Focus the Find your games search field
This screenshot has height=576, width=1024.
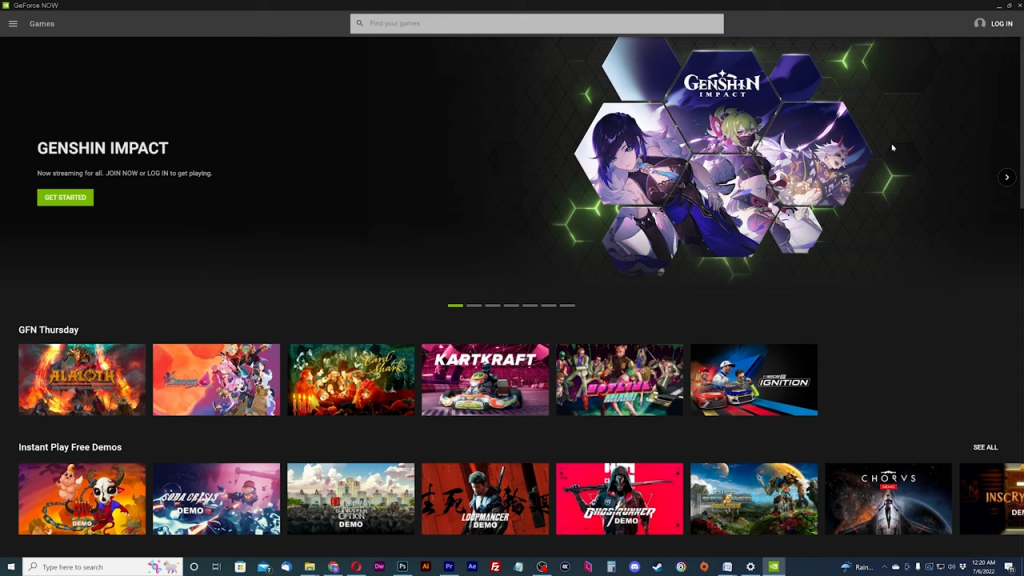tap(537, 24)
